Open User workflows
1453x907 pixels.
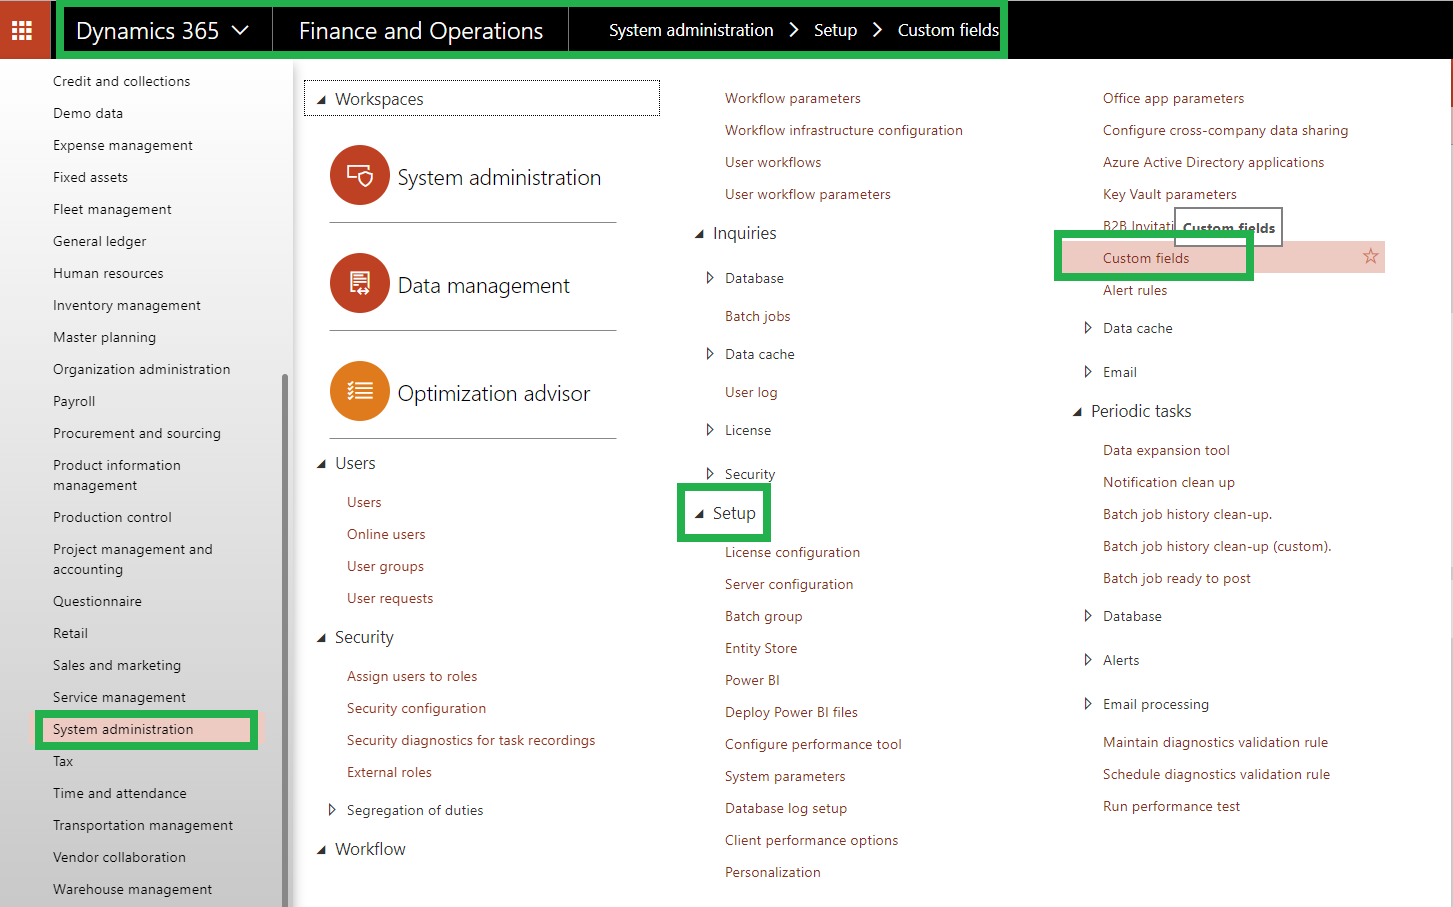(x=772, y=161)
